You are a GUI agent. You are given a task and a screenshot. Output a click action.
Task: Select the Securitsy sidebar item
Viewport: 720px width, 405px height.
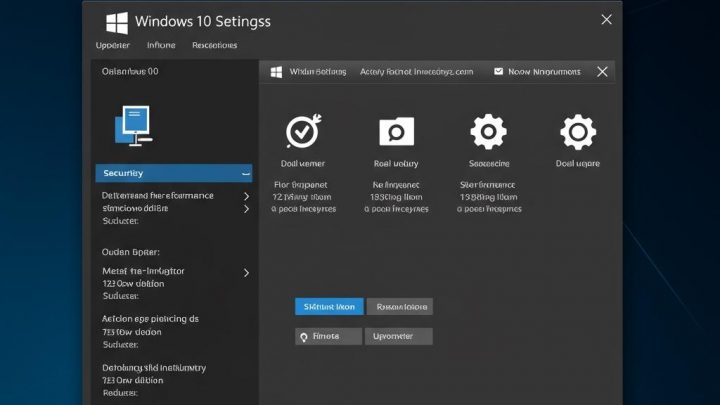point(174,173)
